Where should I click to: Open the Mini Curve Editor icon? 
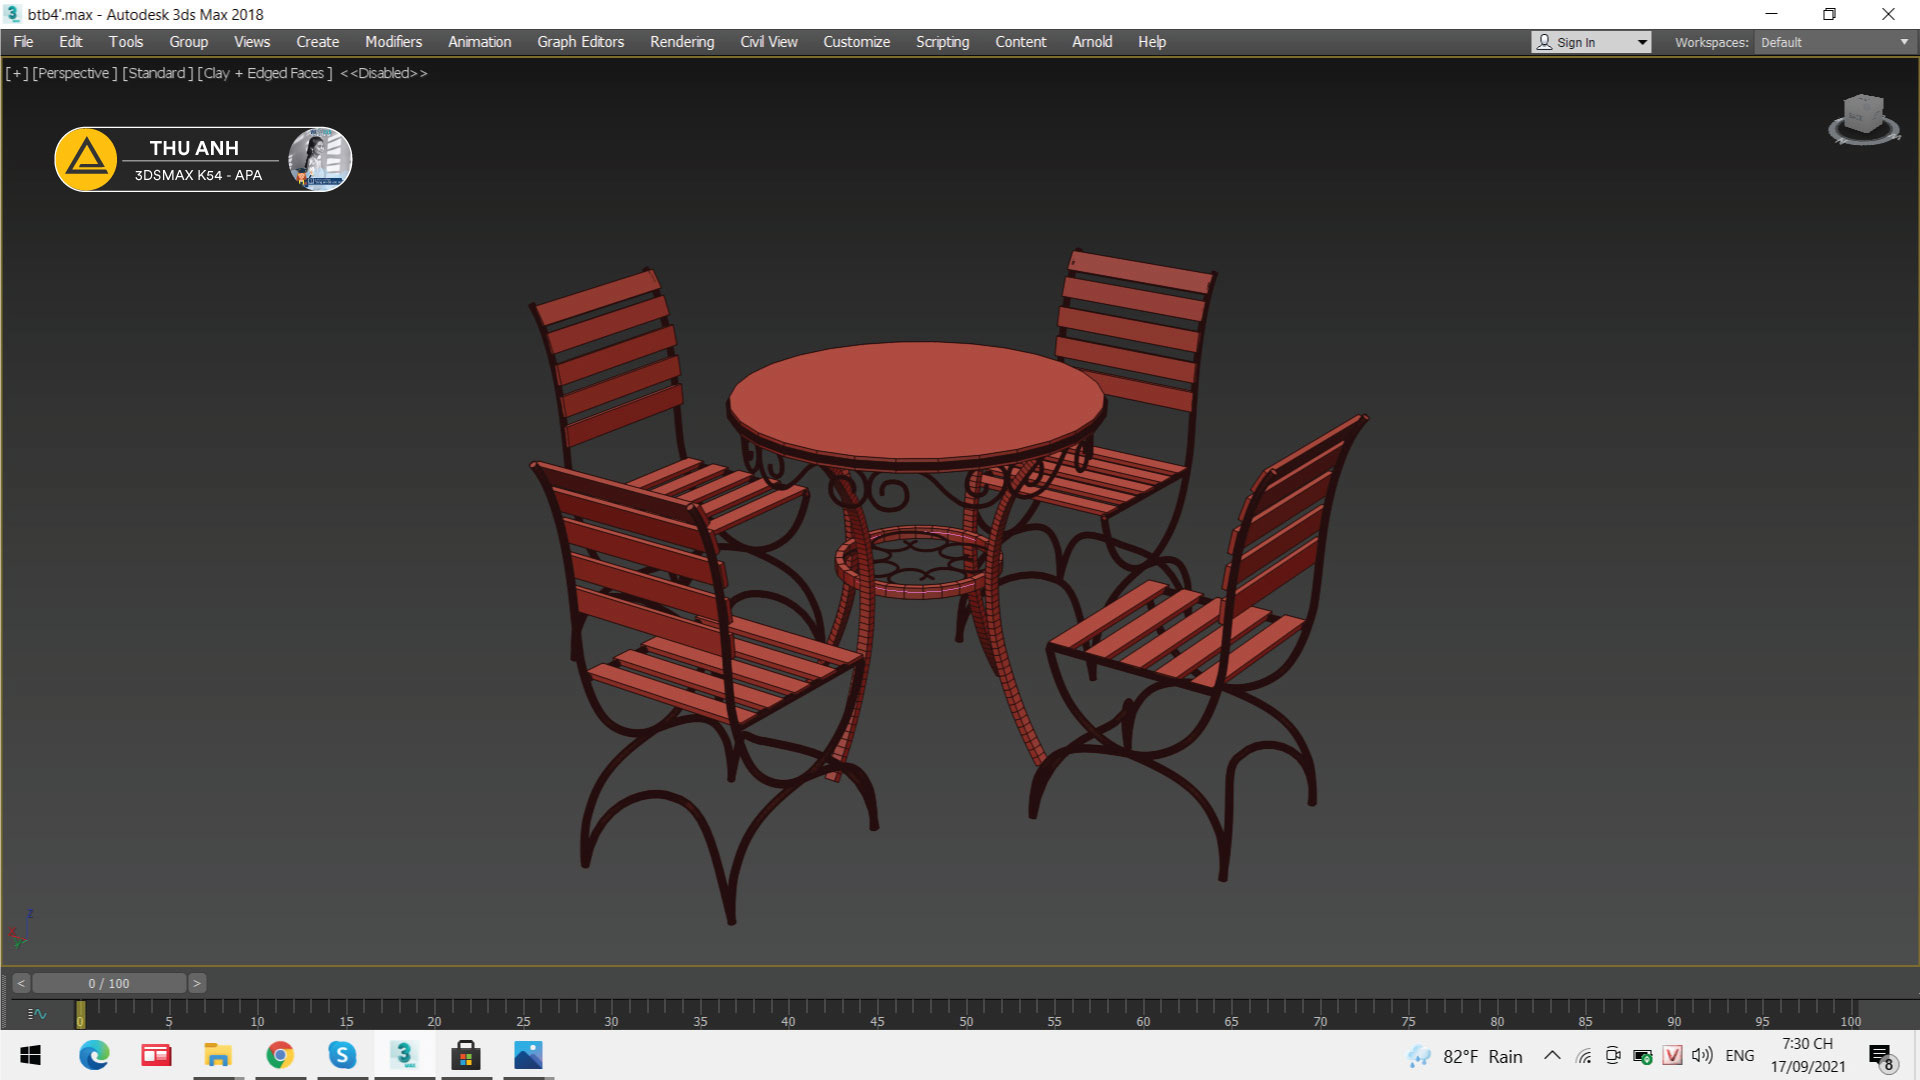click(37, 1014)
